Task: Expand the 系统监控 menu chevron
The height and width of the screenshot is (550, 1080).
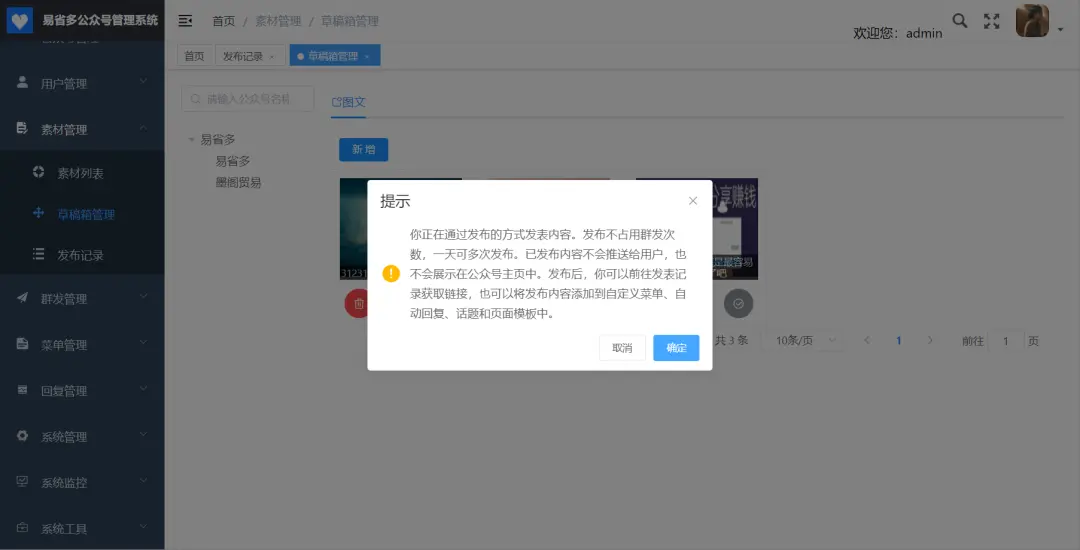Action: pos(143,480)
